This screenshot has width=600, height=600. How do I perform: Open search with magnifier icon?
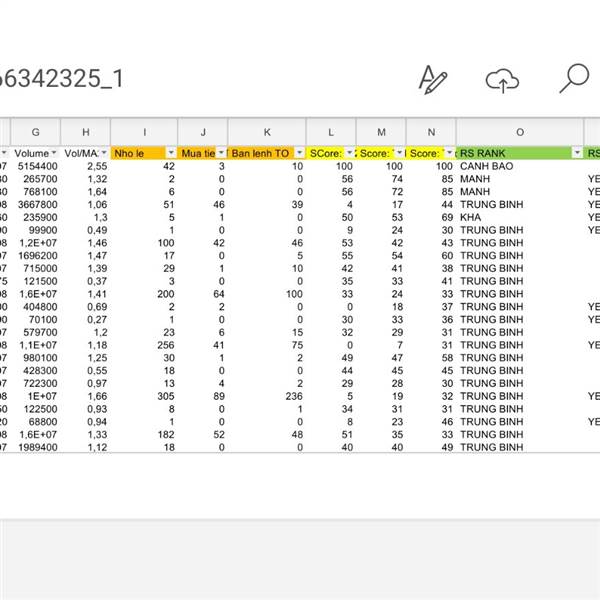[574, 78]
